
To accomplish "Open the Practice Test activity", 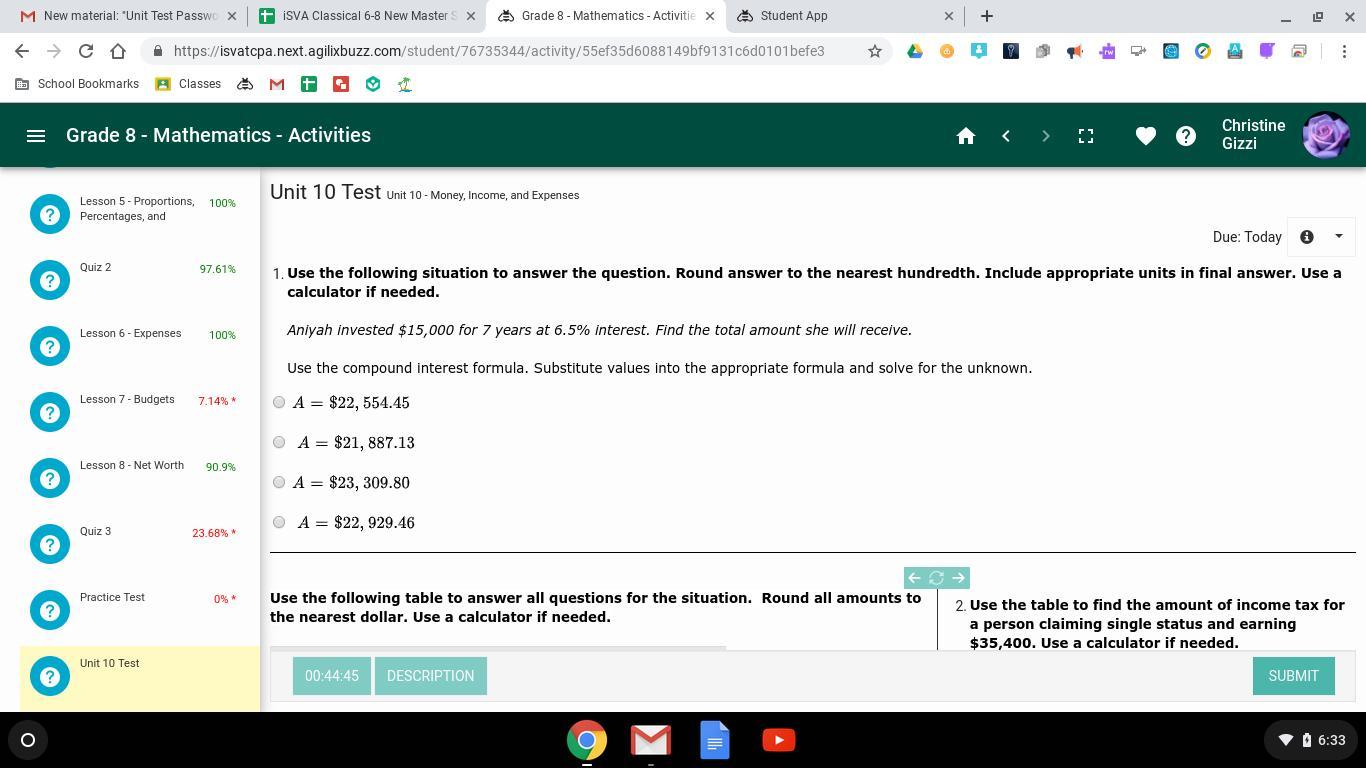I will coord(140,610).
